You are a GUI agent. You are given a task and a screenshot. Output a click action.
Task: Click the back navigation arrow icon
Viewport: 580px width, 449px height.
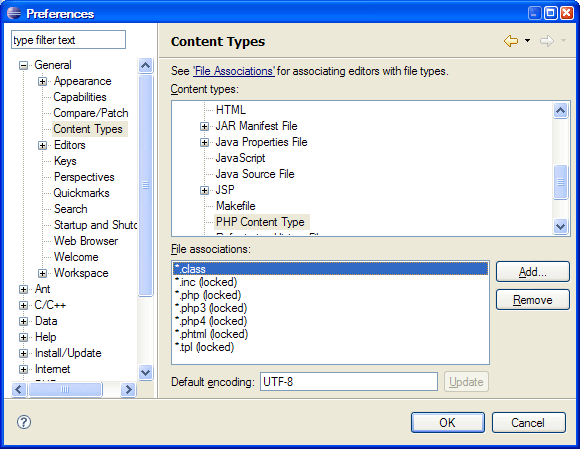(511, 41)
